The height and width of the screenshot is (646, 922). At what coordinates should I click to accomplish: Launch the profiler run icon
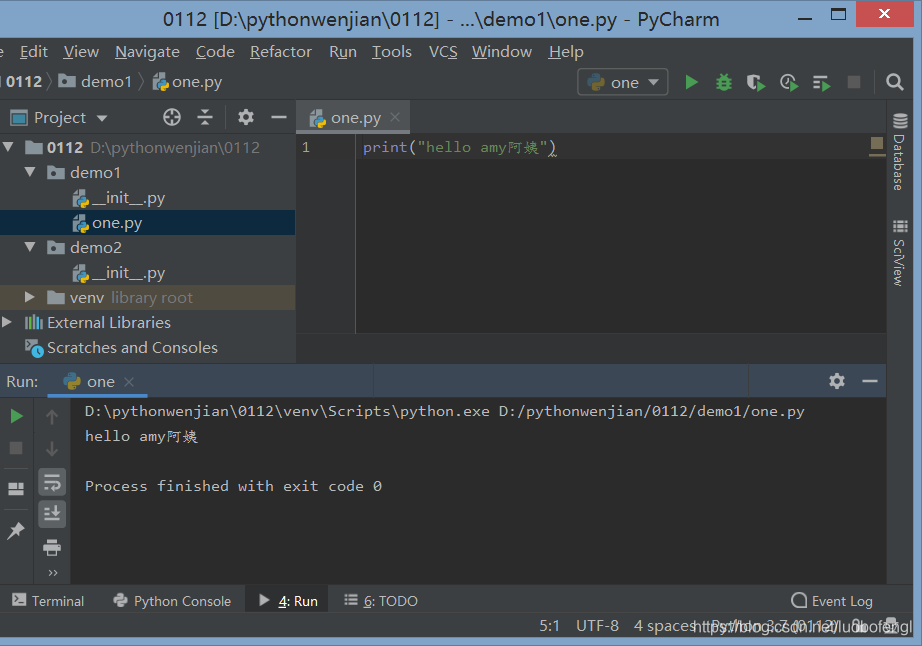789,82
